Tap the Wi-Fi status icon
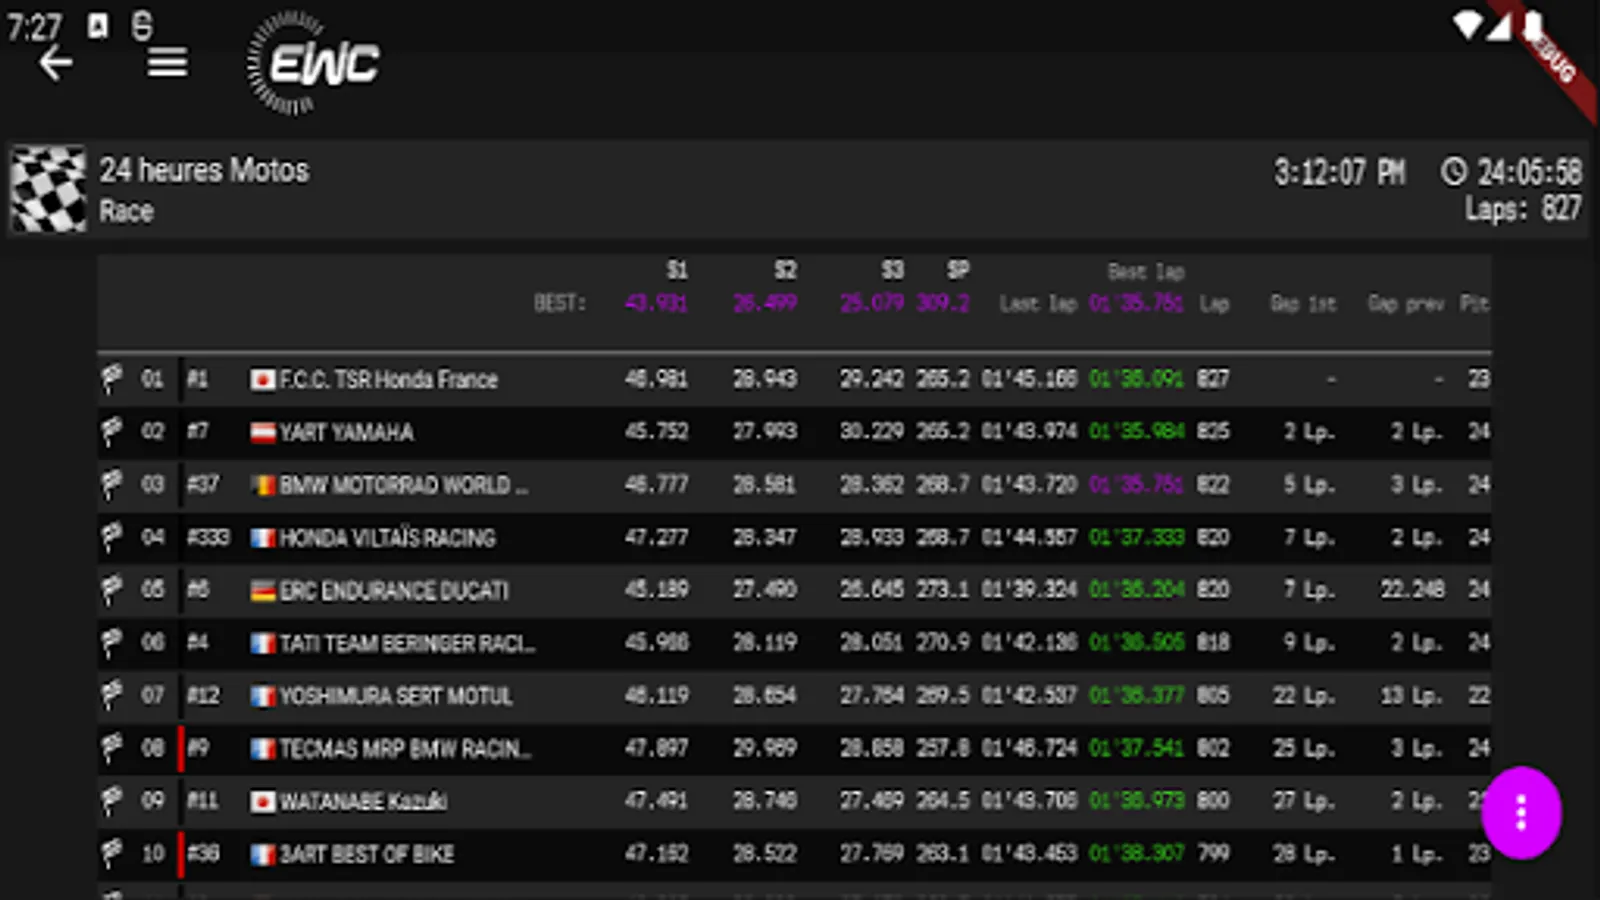This screenshot has height=900, width=1600. click(x=1467, y=26)
